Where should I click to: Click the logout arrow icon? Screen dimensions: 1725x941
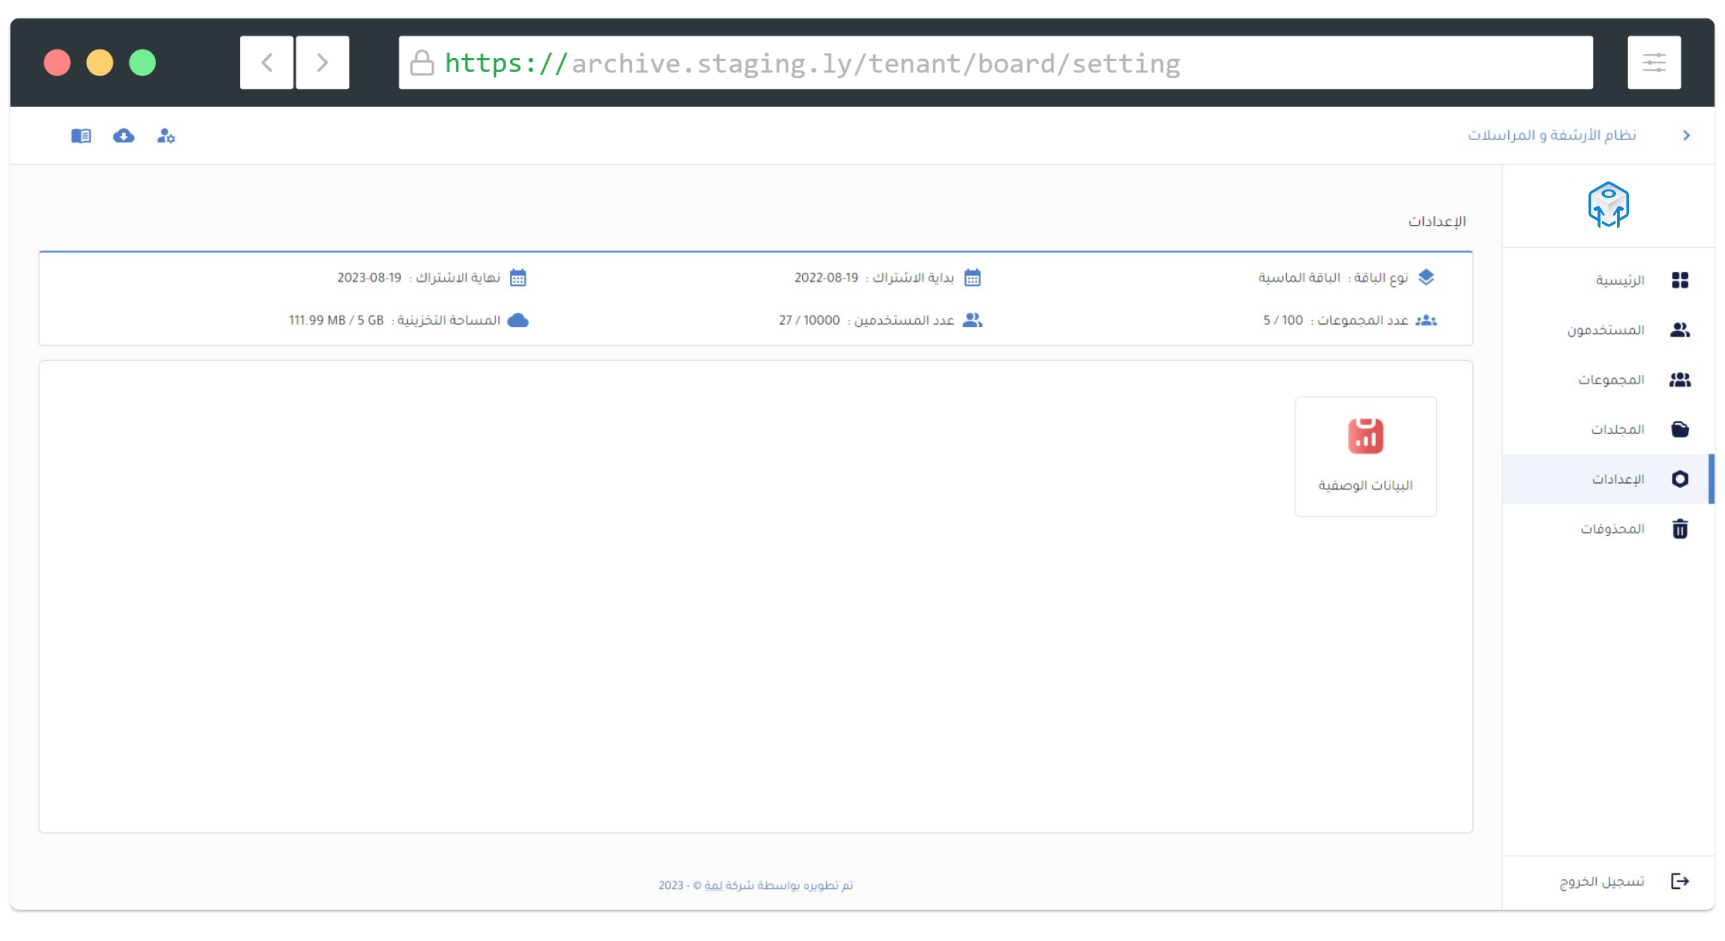click(1680, 881)
